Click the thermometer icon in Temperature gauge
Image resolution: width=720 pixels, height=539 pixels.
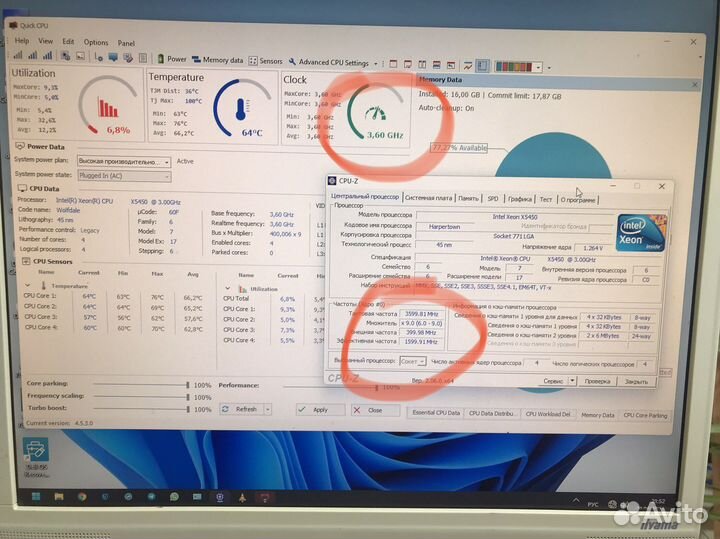[x=241, y=109]
